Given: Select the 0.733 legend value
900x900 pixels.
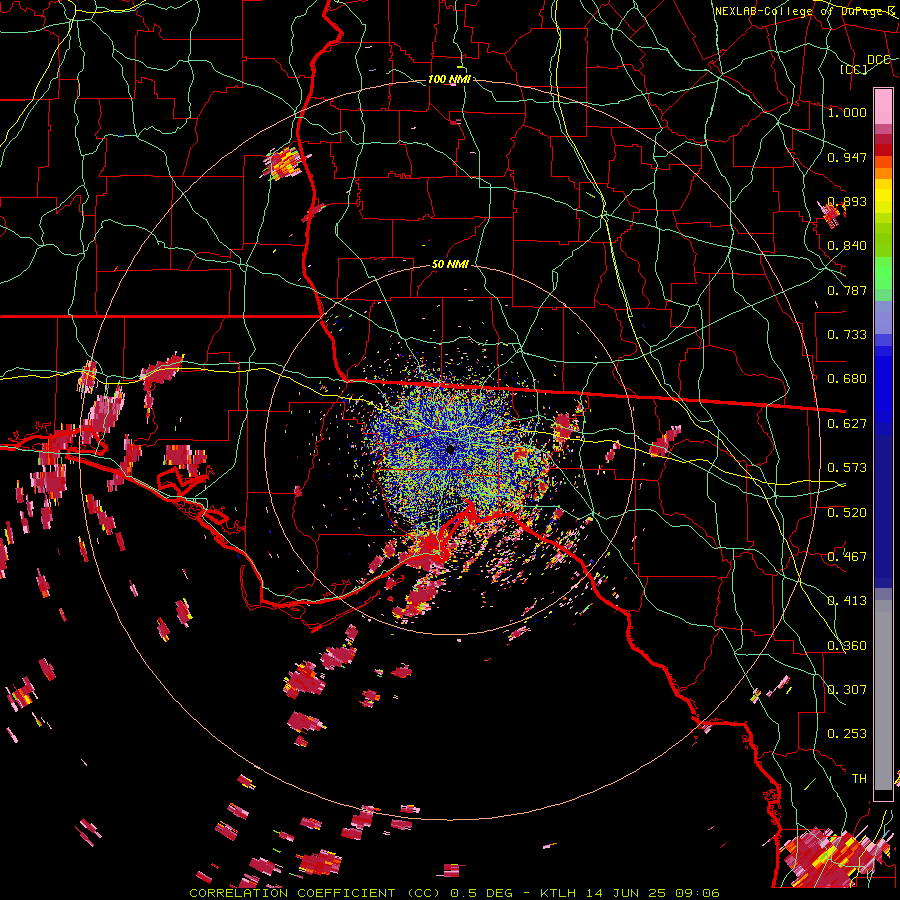Looking at the screenshot, I should click(847, 335).
